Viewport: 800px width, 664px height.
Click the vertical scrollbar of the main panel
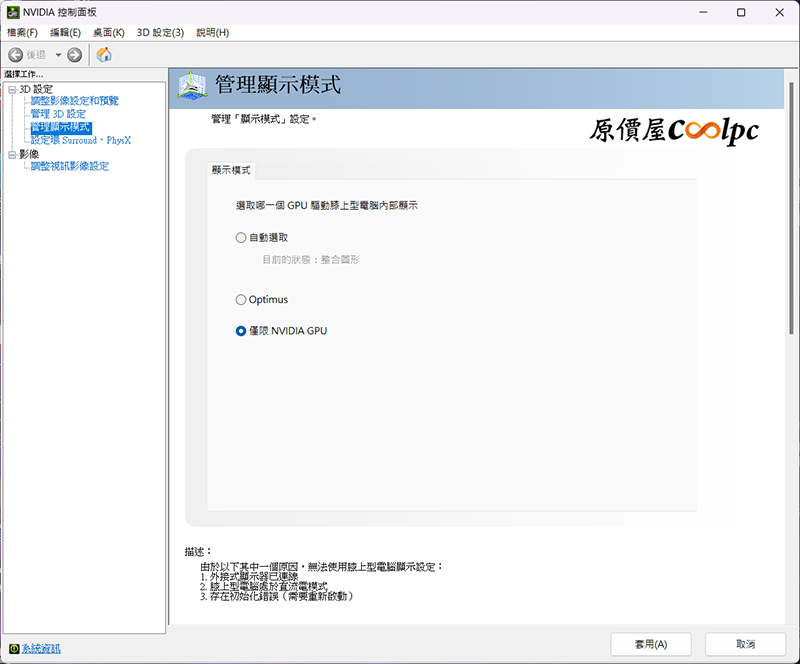pos(791,208)
